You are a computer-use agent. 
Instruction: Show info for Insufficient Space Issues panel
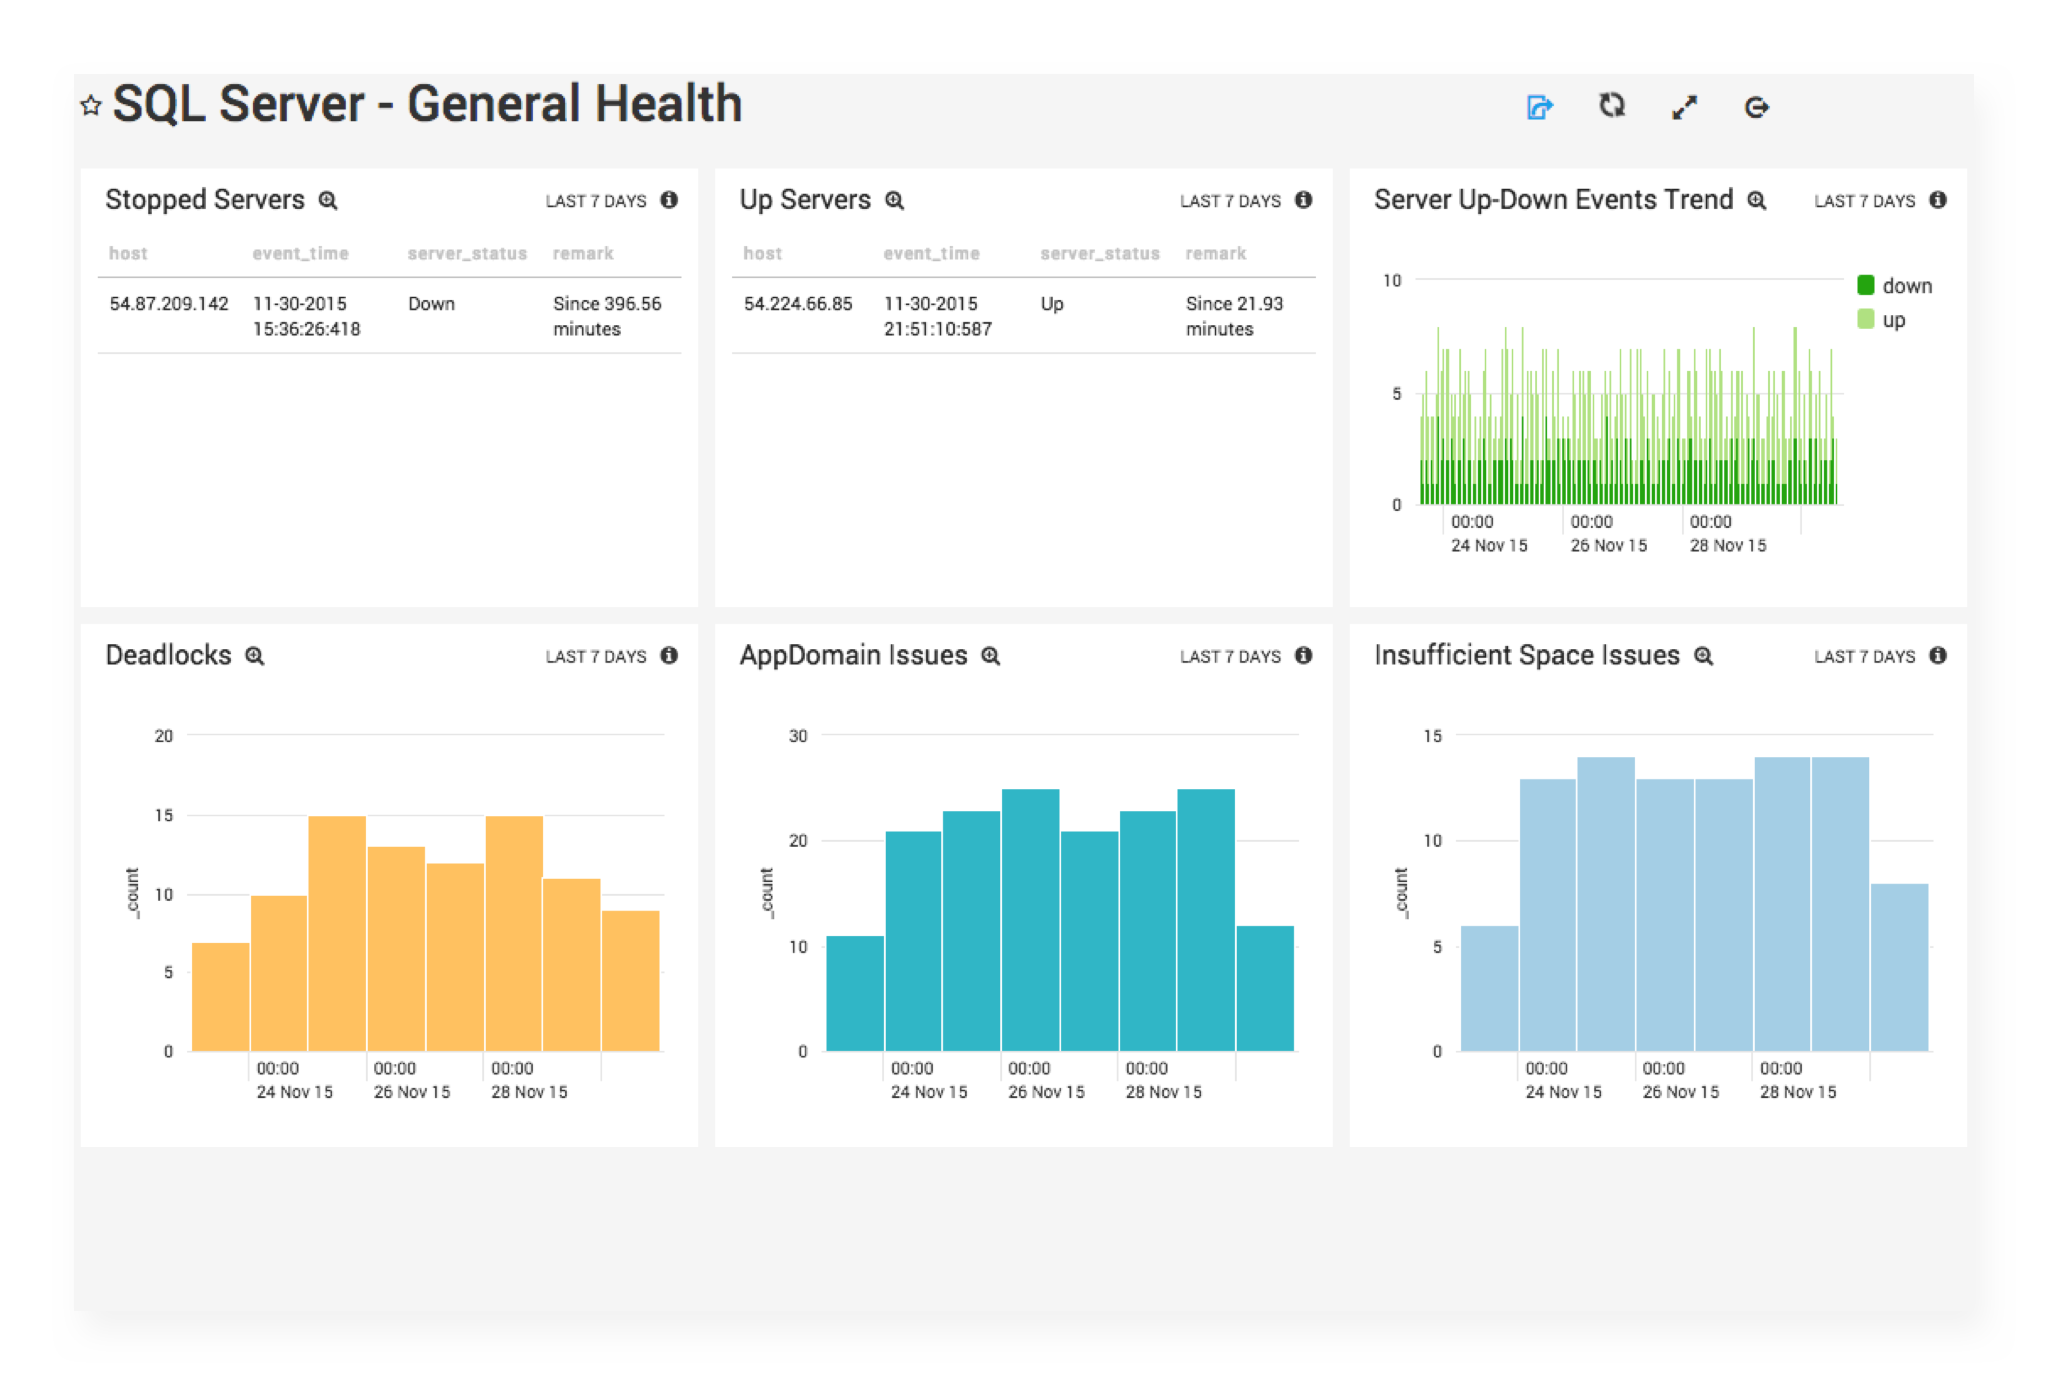click(1938, 656)
